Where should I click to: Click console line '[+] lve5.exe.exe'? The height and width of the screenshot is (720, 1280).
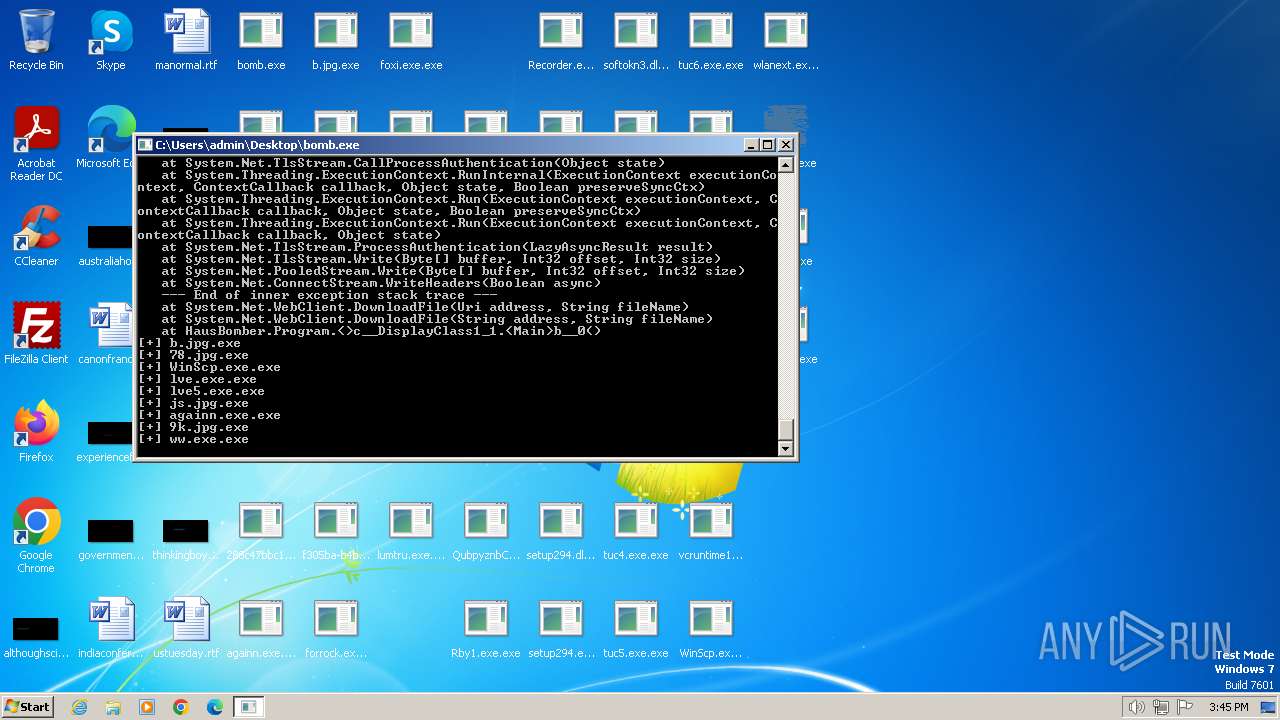(202, 391)
